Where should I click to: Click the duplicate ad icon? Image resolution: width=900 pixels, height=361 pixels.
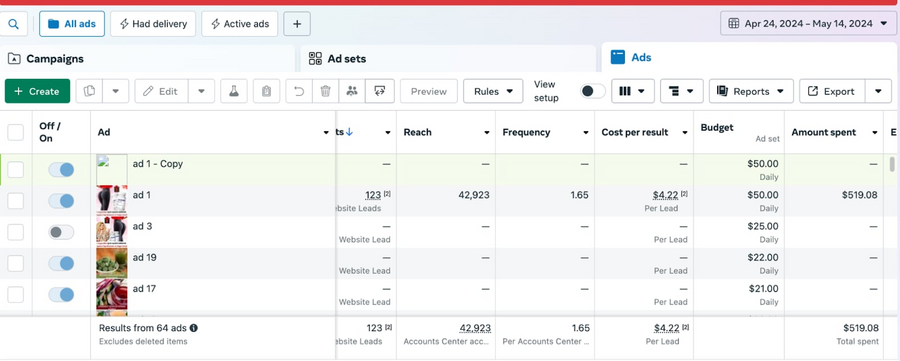(89, 91)
